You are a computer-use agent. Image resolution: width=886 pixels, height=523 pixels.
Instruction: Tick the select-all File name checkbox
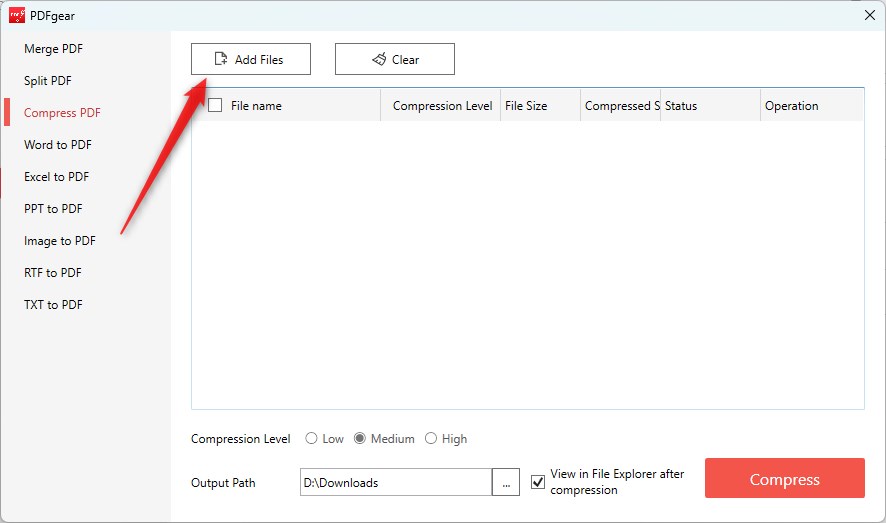(x=215, y=106)
